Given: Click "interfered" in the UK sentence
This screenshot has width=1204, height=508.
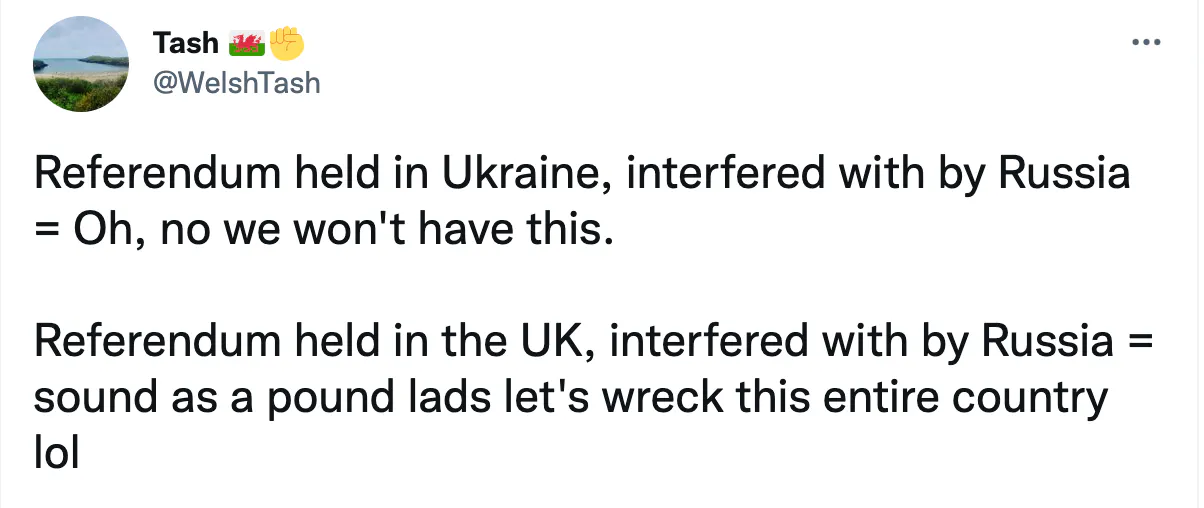Looking at the screenshot, I should 699,343.
